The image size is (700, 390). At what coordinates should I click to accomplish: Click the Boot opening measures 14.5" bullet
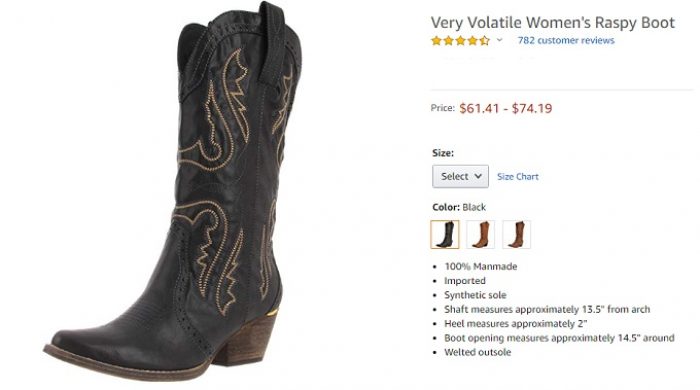point(559,338)
